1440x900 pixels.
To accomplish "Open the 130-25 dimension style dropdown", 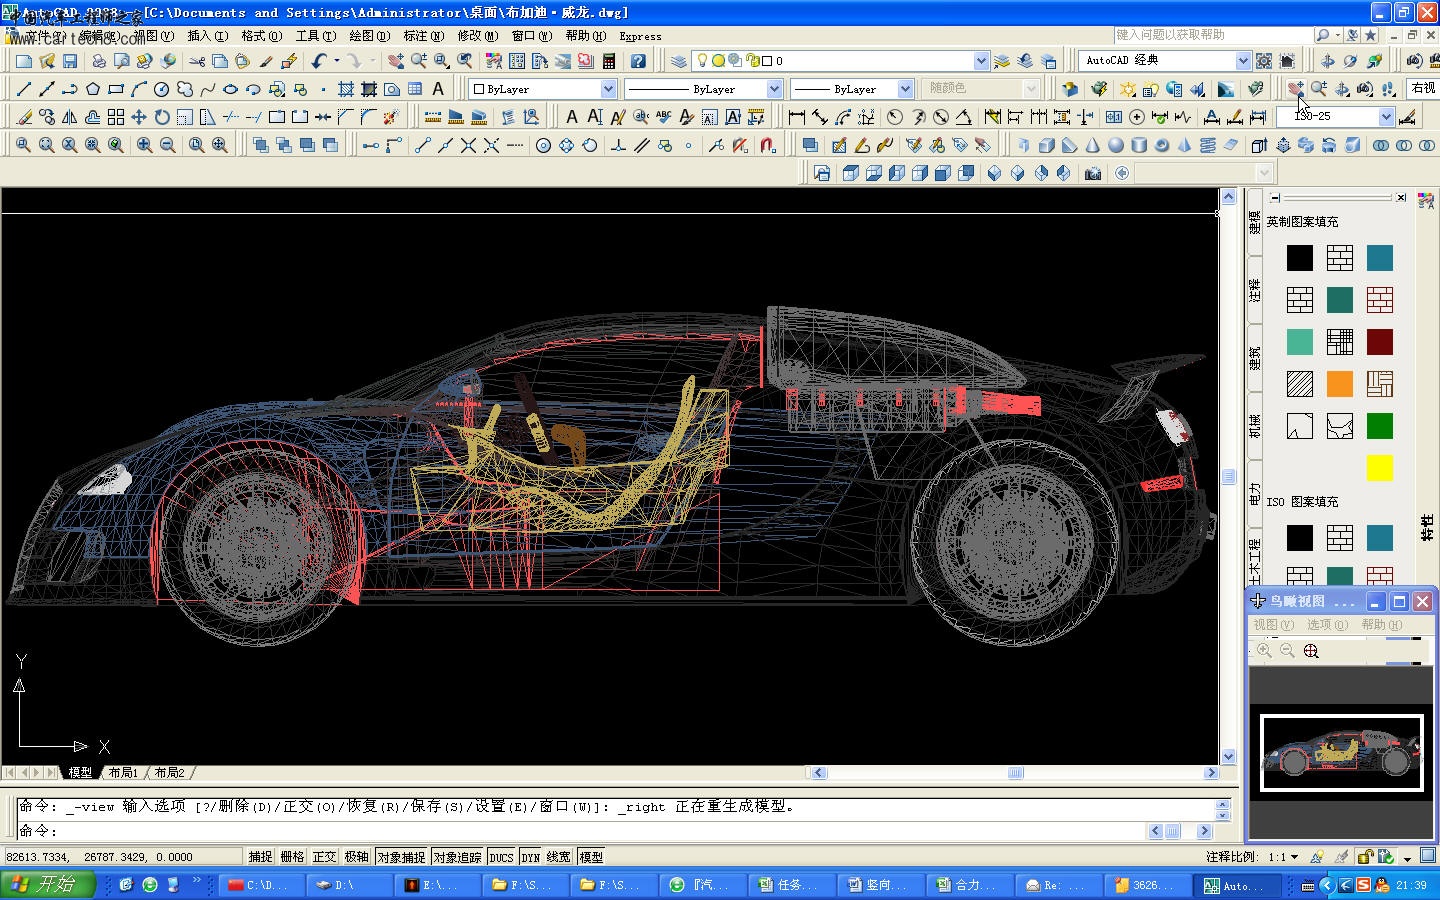I will pos(1386,117).
